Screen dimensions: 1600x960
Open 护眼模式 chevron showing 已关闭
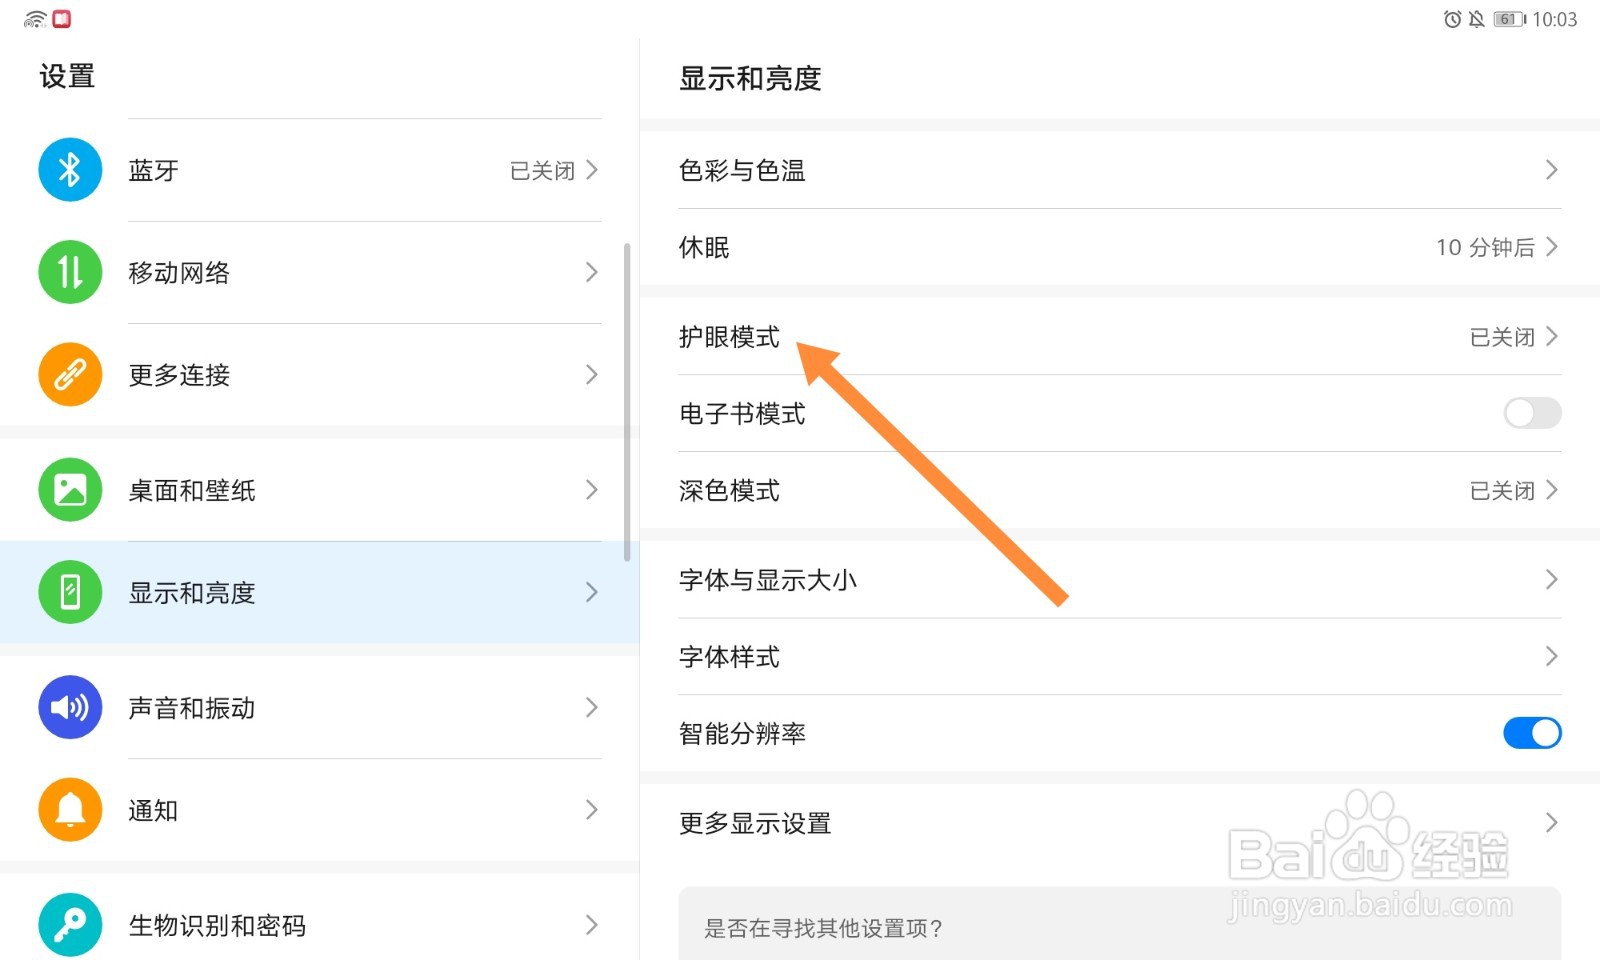[x=1551, y=337]
